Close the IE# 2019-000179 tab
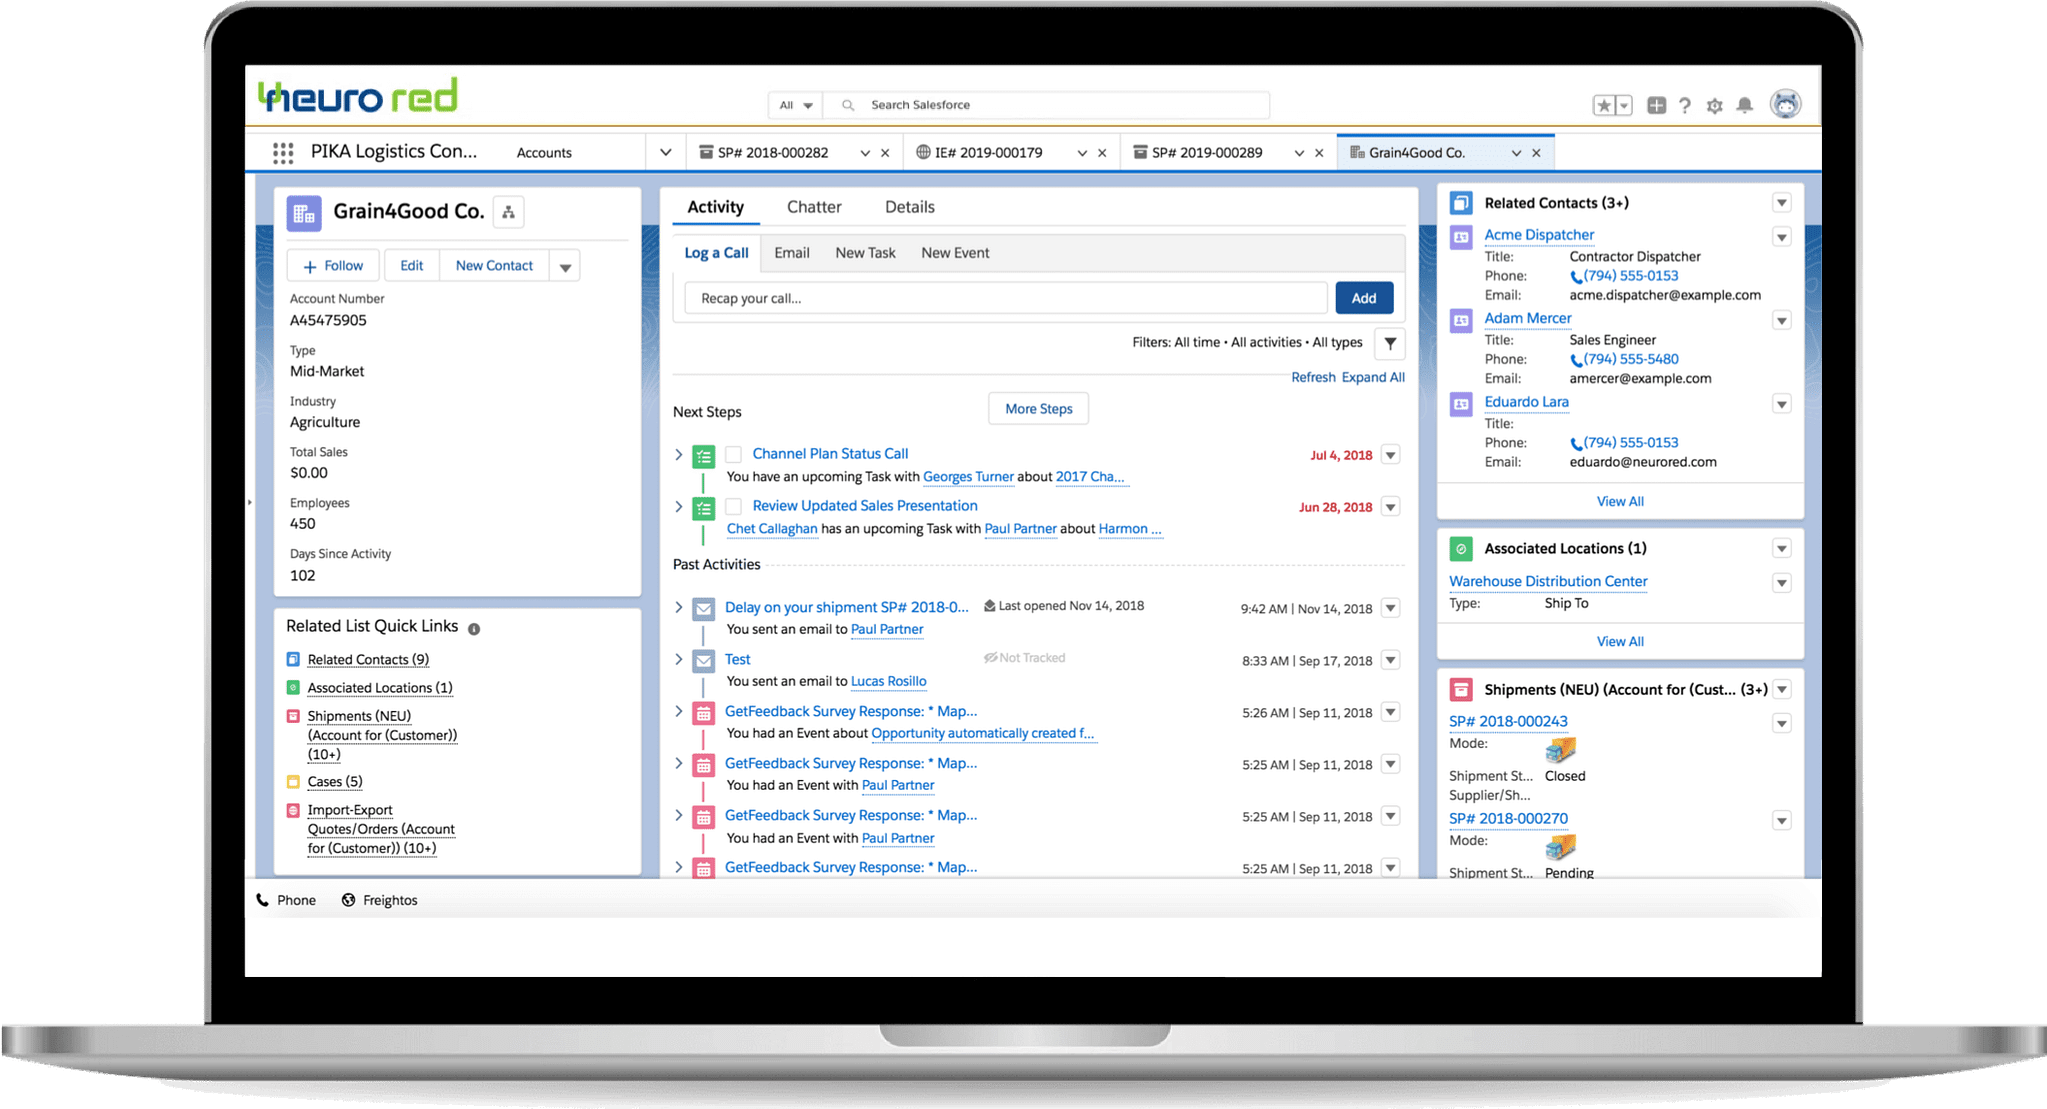The height and width of the screenshot is (1109, 2047). [1102, 153]
